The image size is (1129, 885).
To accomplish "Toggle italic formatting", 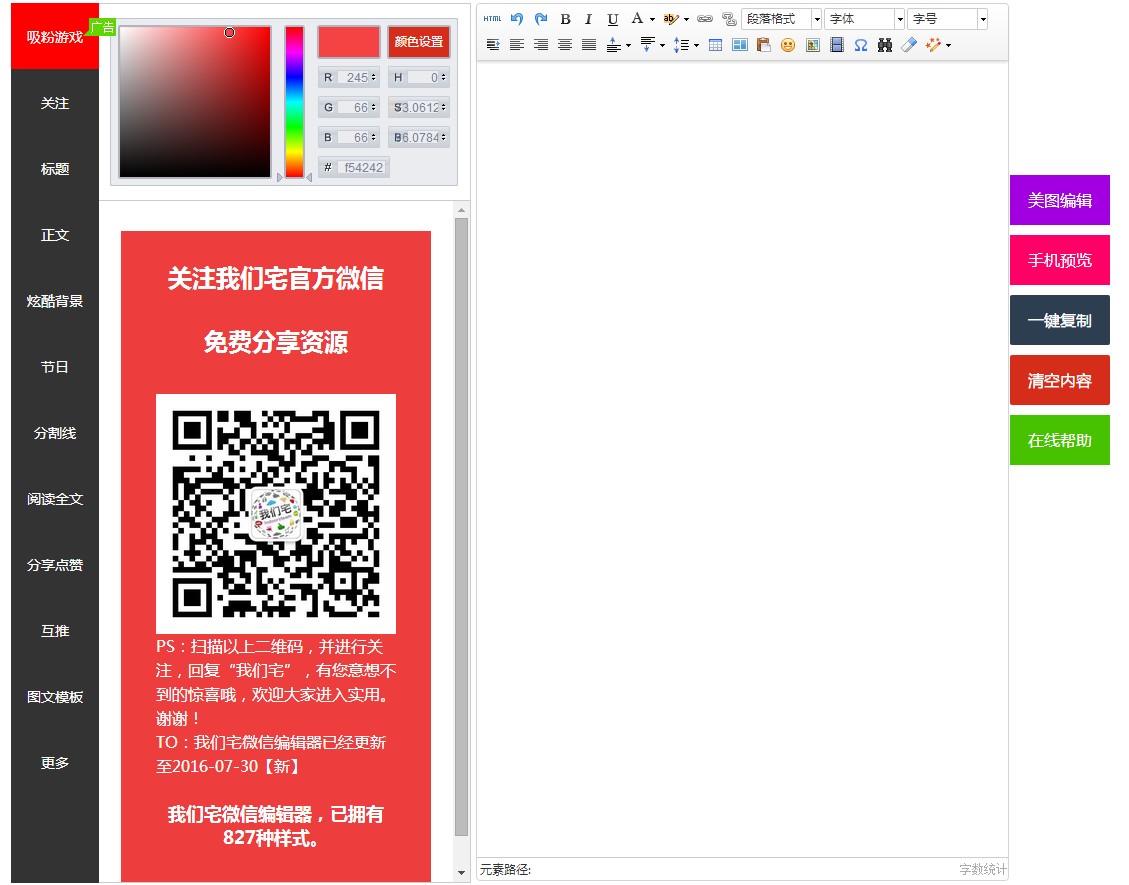I will [x=589, y=19].
